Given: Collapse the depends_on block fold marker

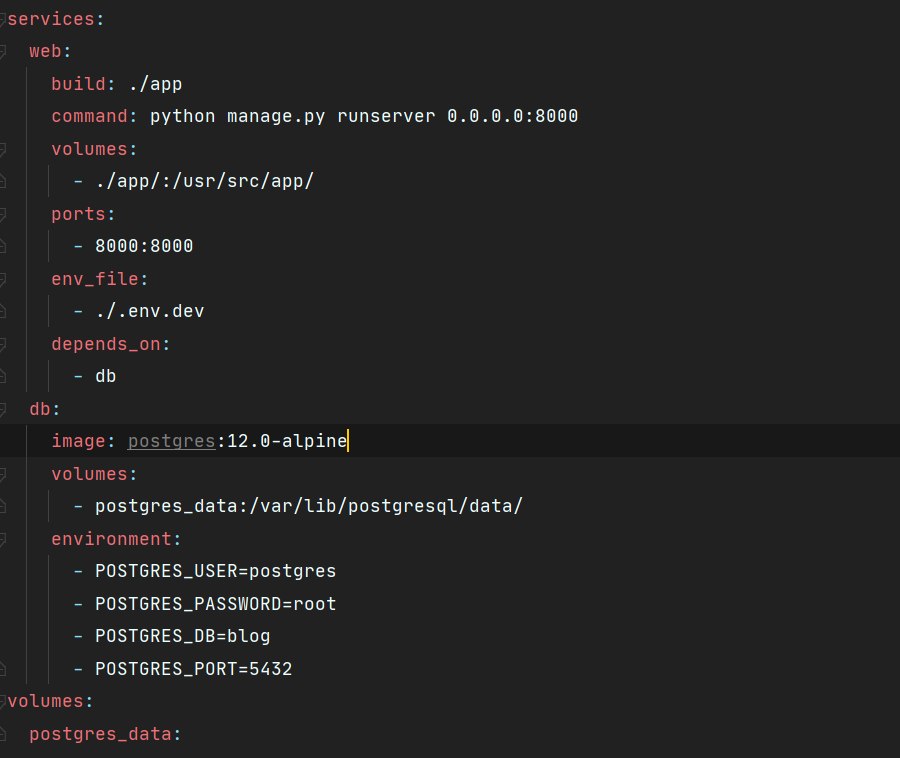Looking at the screenshot, I should (2, 344).
